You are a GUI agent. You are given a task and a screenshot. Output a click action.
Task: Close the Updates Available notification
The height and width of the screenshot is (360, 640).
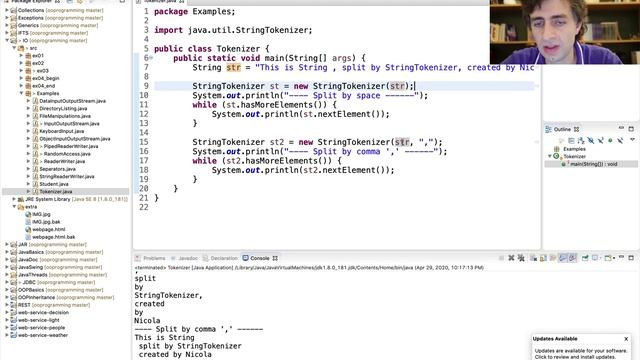coord(626,339)
